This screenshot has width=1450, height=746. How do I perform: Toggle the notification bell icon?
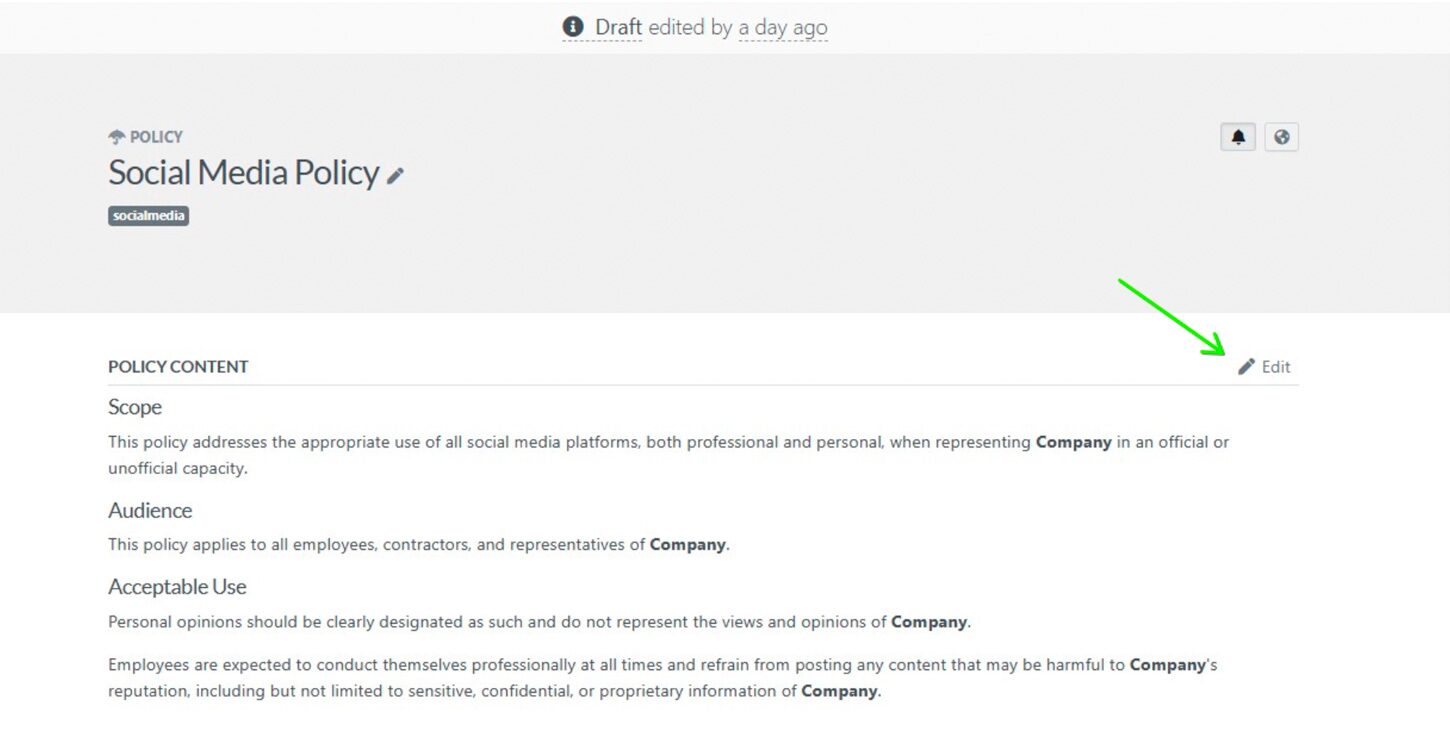(x=1238, y=137)
